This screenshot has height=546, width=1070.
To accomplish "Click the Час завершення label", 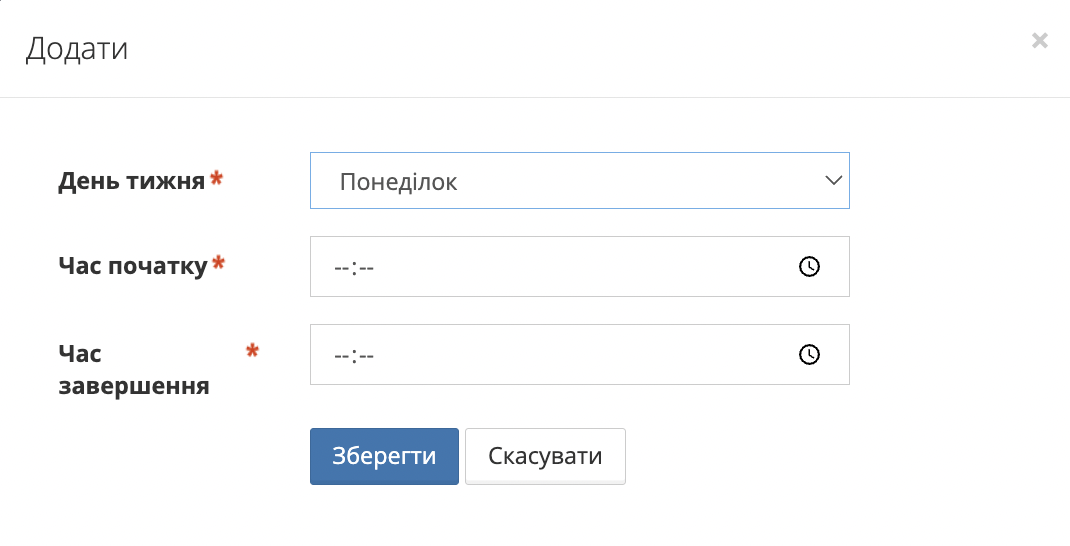I will click(x=133, y=370).
